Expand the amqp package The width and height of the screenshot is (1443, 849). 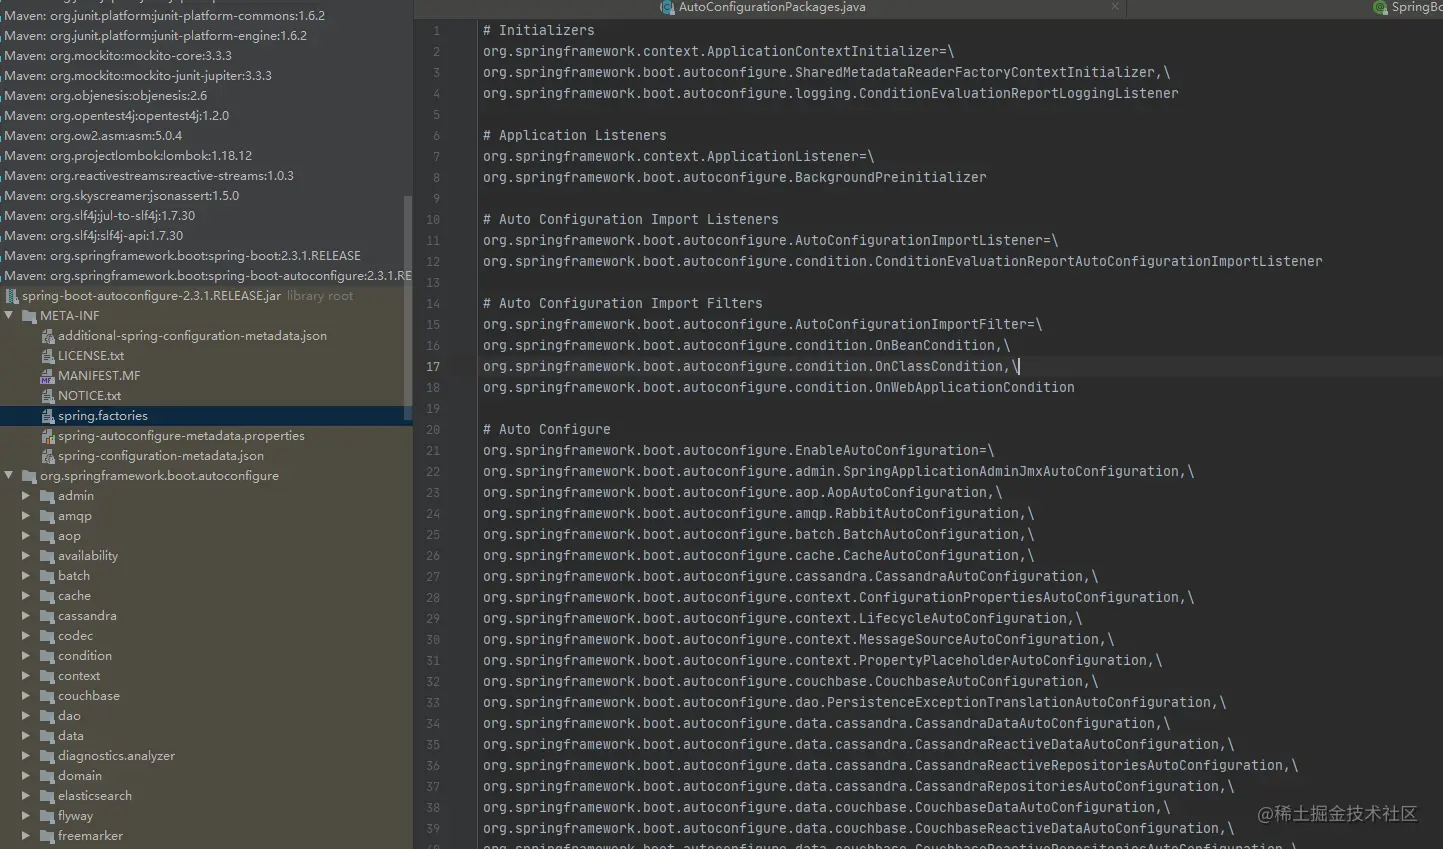26,516
